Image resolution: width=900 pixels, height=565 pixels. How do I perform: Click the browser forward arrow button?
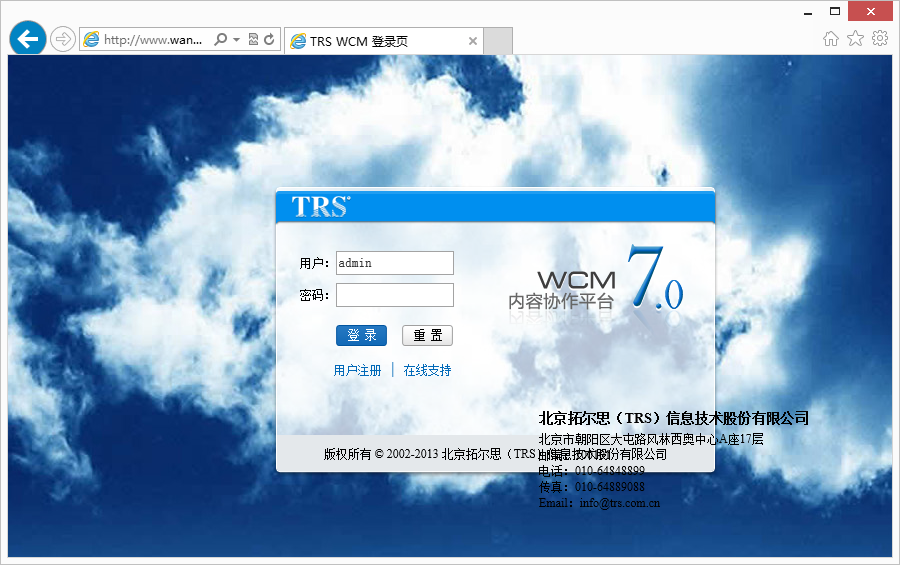pos(63,40)
